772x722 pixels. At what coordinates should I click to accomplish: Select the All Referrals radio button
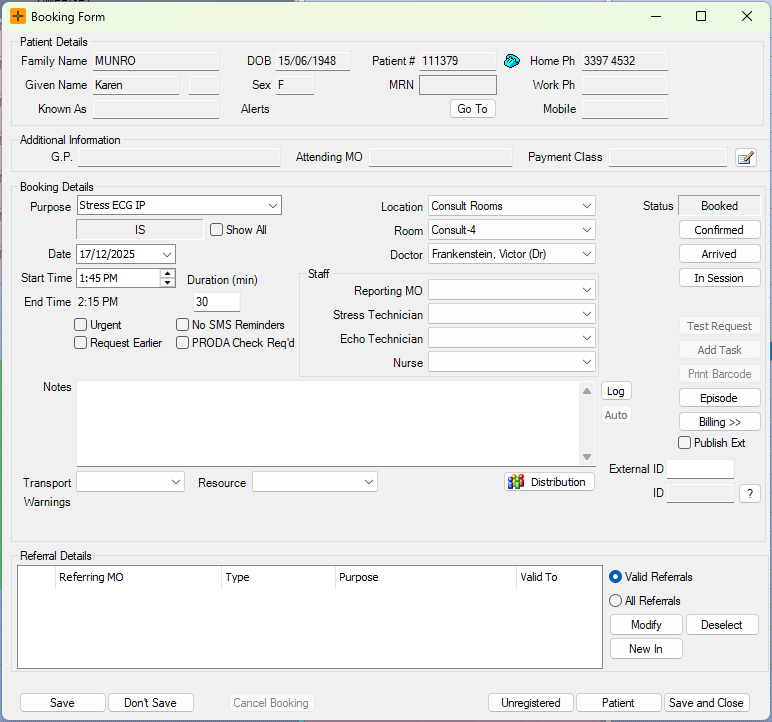point(616,601)
